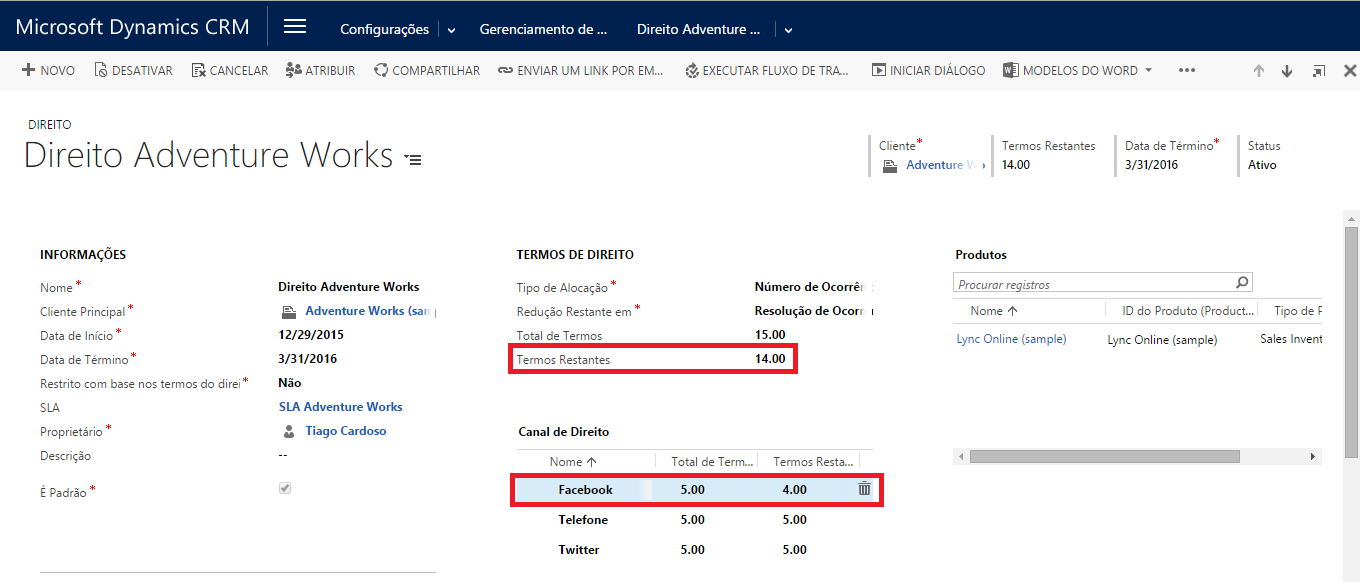Open the hamburger navigation menu
1360x582 pixels.
[295, 27]
